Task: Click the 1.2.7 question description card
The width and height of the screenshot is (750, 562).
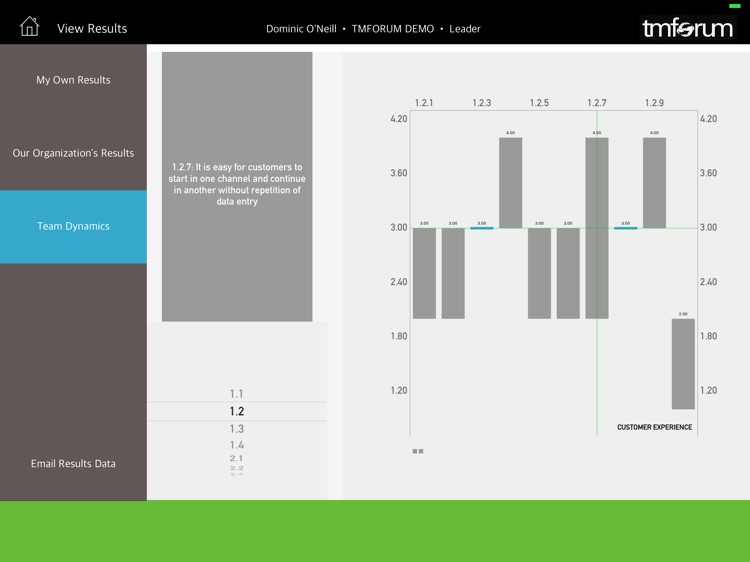Action: click(237, 187)
